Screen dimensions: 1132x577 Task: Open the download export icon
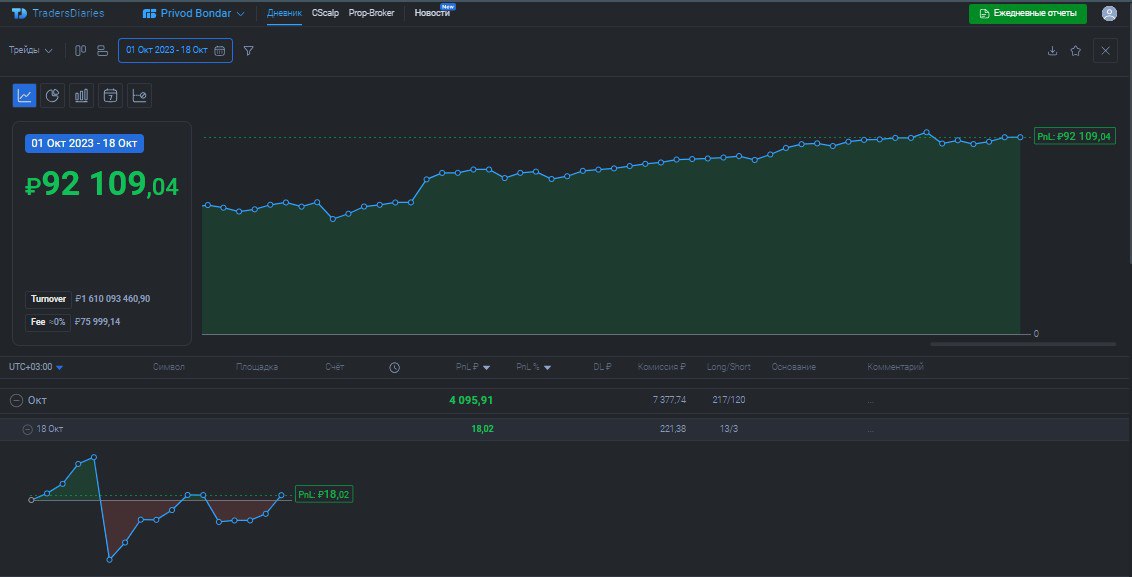1052,50
